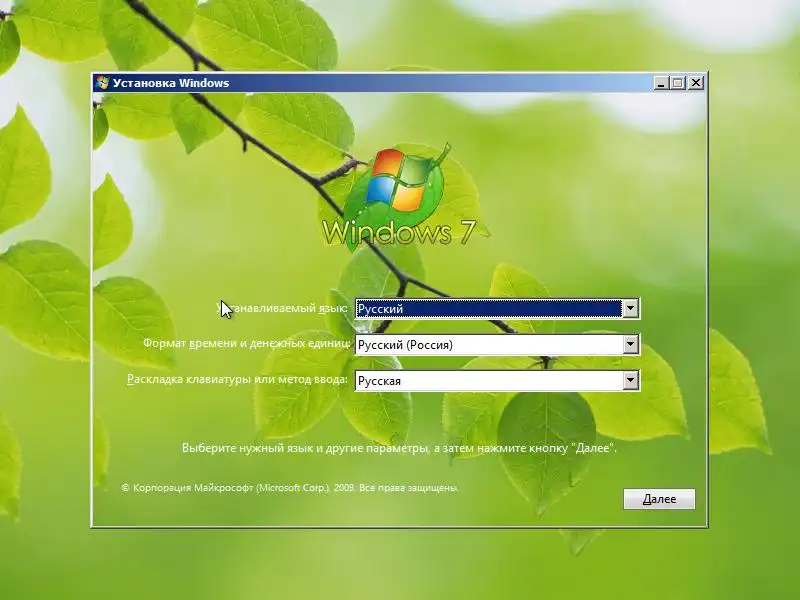Click the Windows 7 leaf logo
Screen dimensions: 800x600
click(399, 196)
